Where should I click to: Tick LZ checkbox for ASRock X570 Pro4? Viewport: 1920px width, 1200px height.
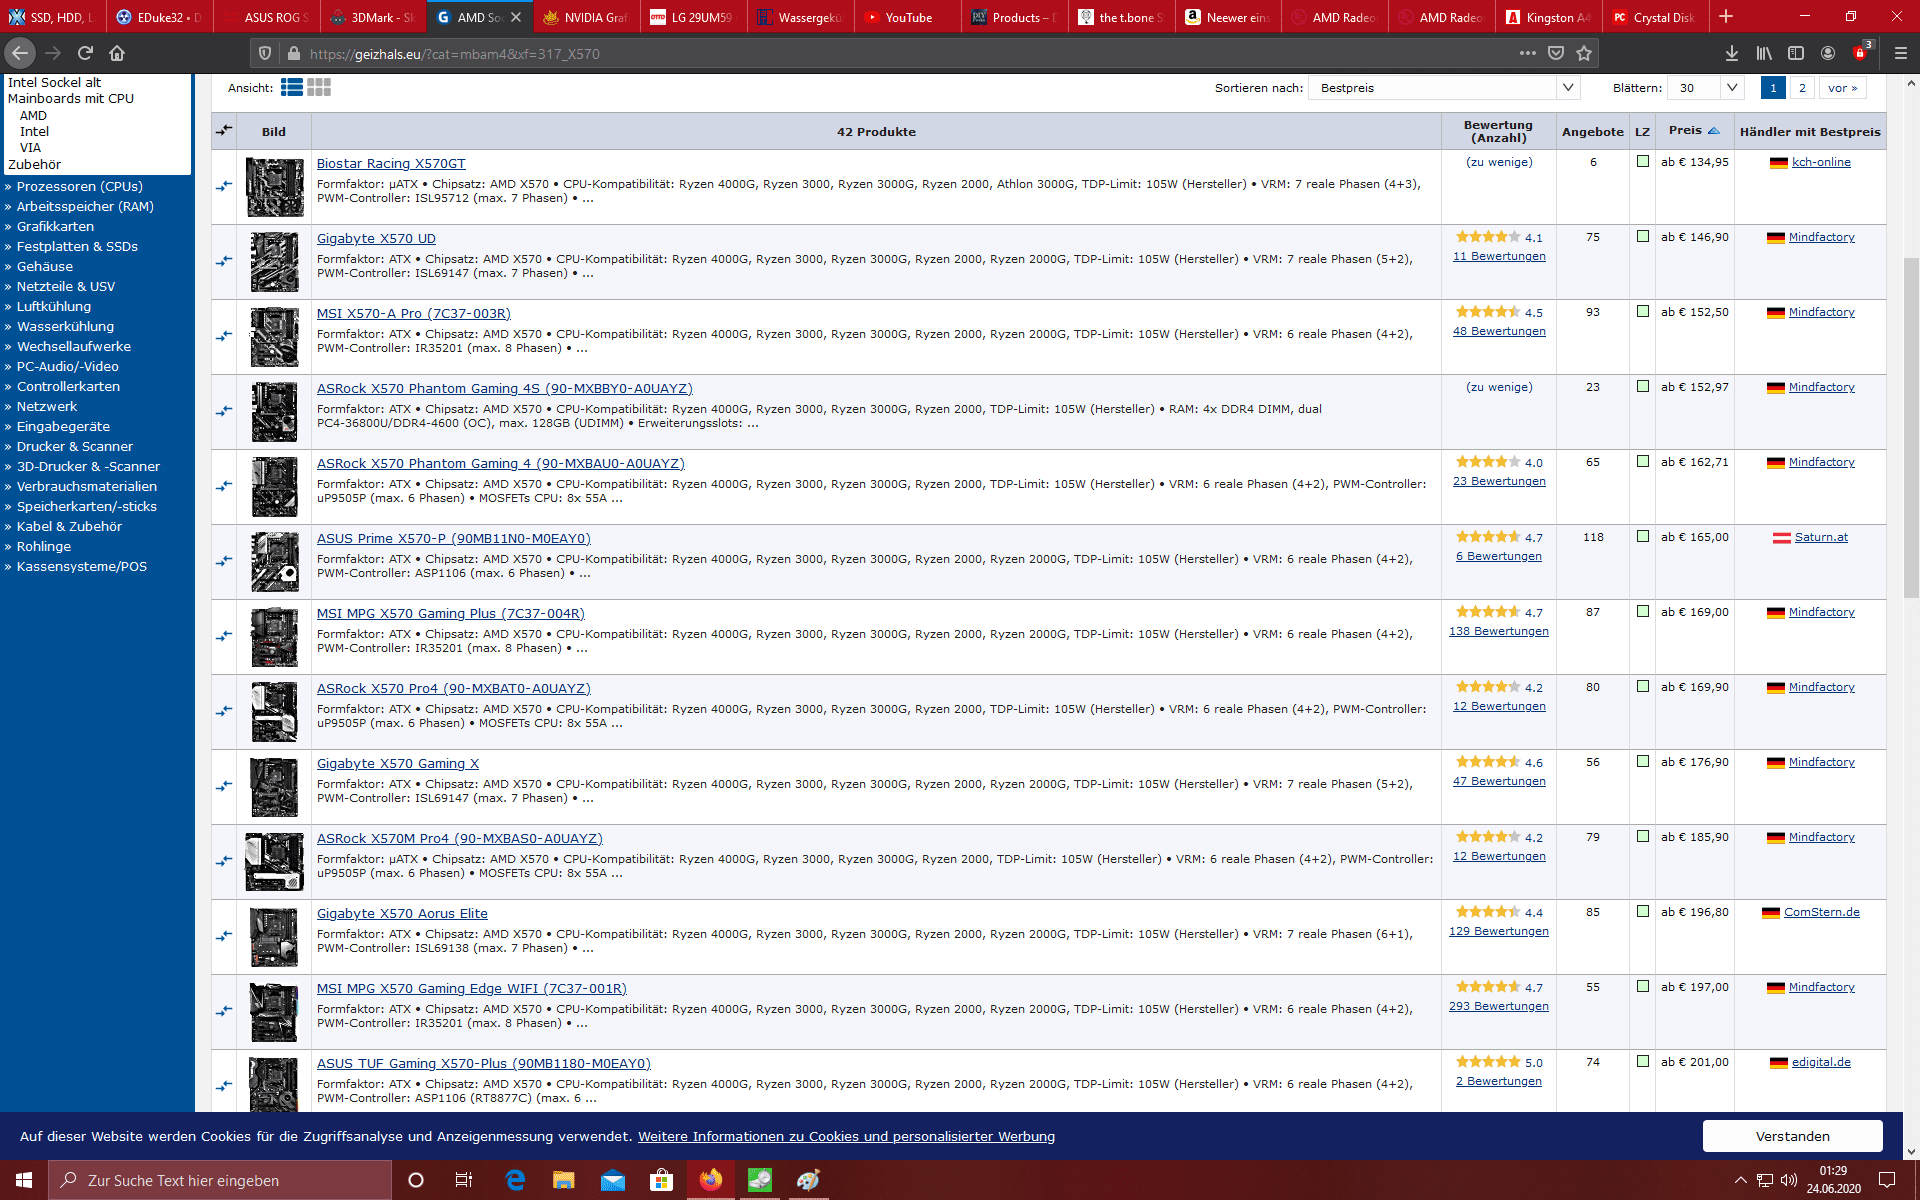point(1642,686)
